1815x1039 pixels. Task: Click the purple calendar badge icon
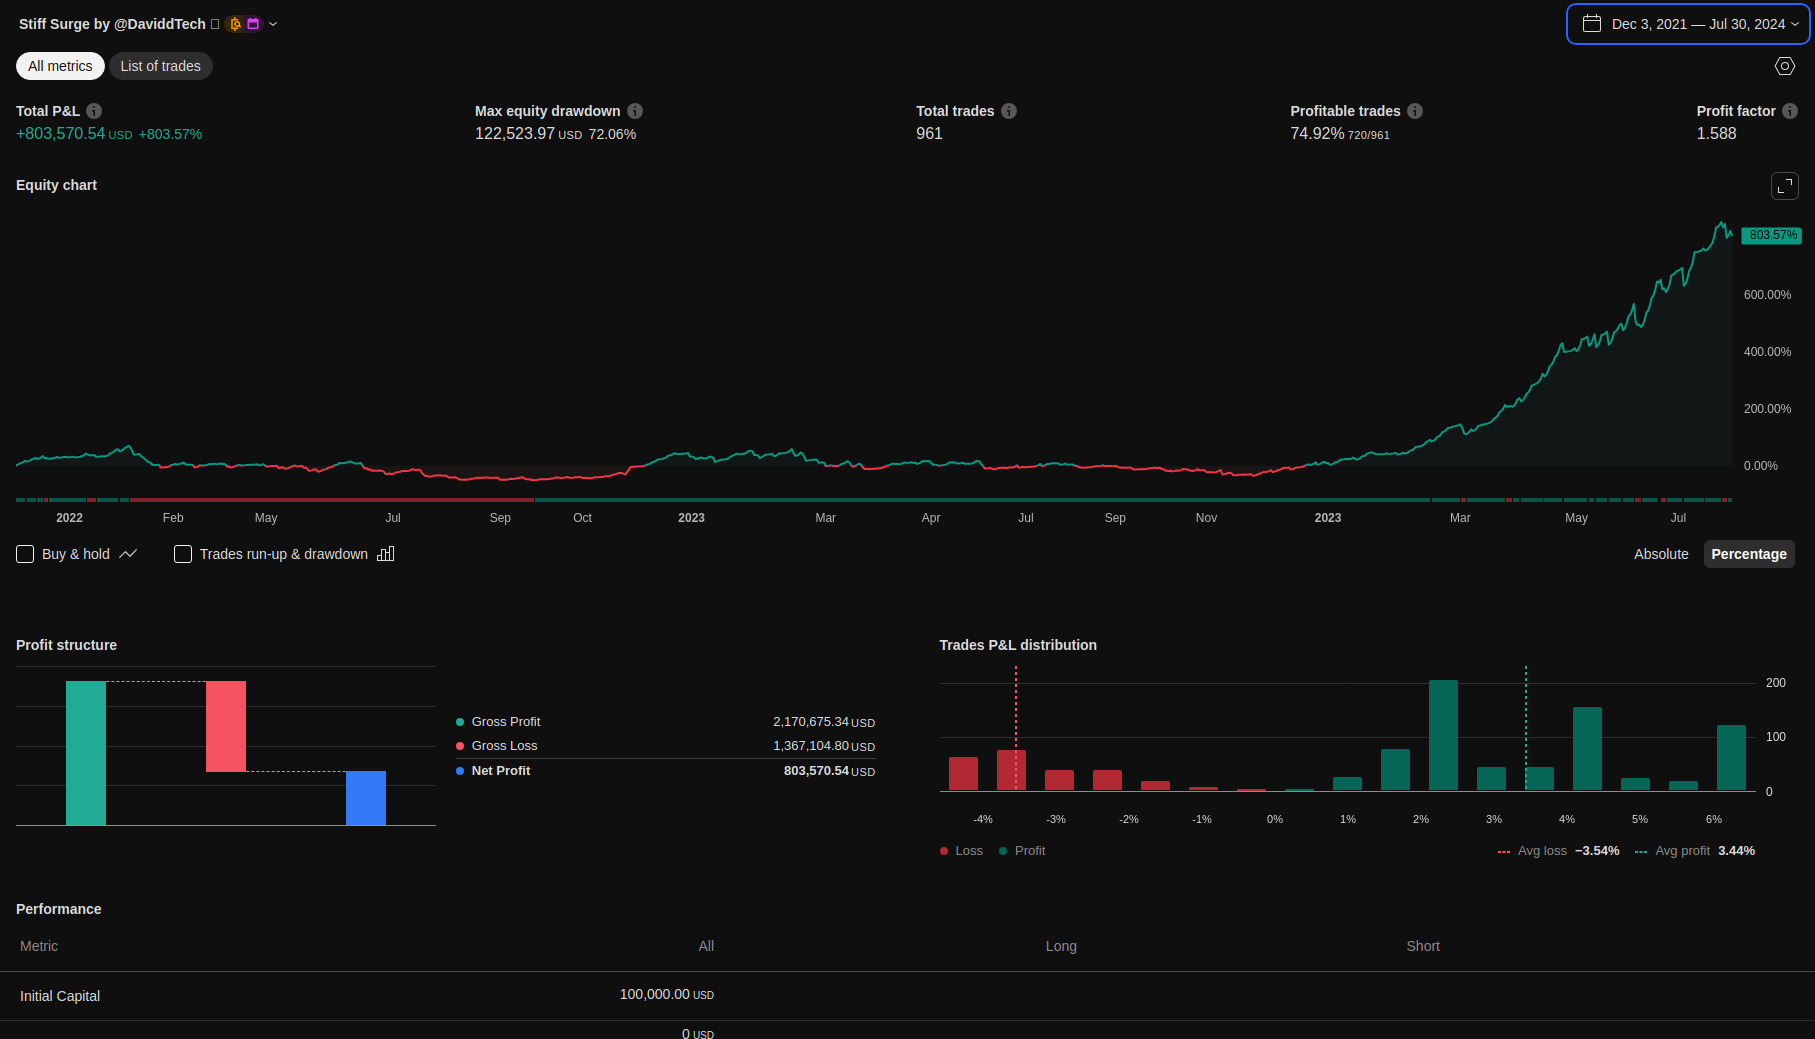[253, 24]
